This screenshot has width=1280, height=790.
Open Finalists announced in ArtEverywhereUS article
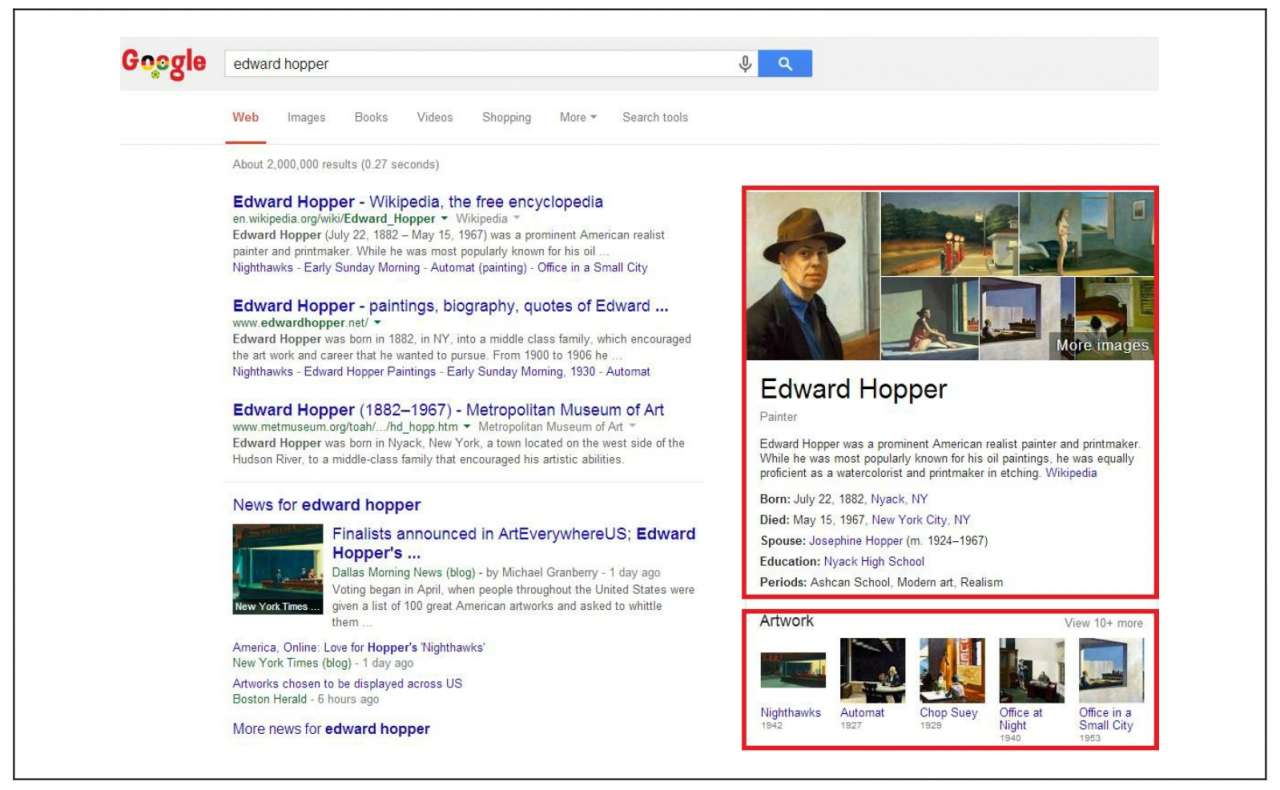[514, 543]
